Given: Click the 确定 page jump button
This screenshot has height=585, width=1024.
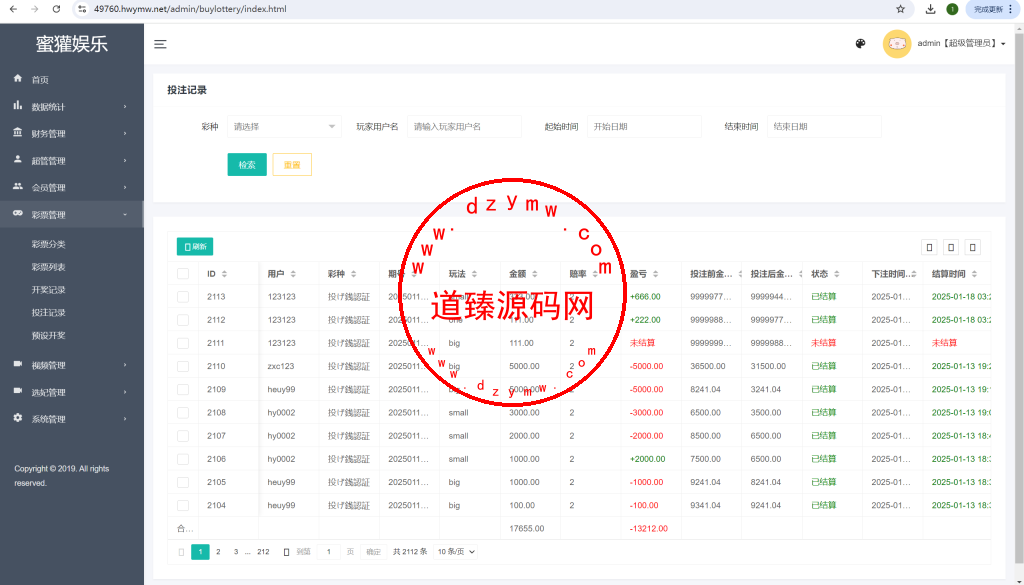Looking at the screenshot, I should coord(374,552).
